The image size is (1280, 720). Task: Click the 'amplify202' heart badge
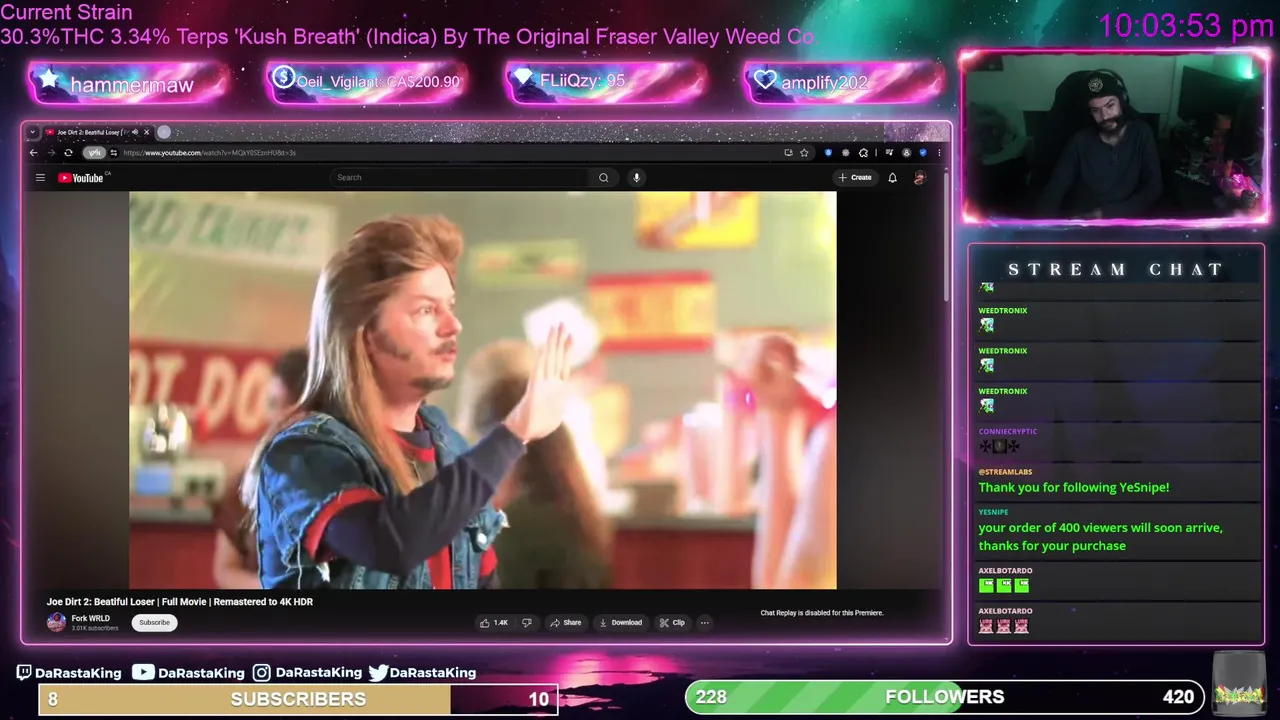(844, 83)
